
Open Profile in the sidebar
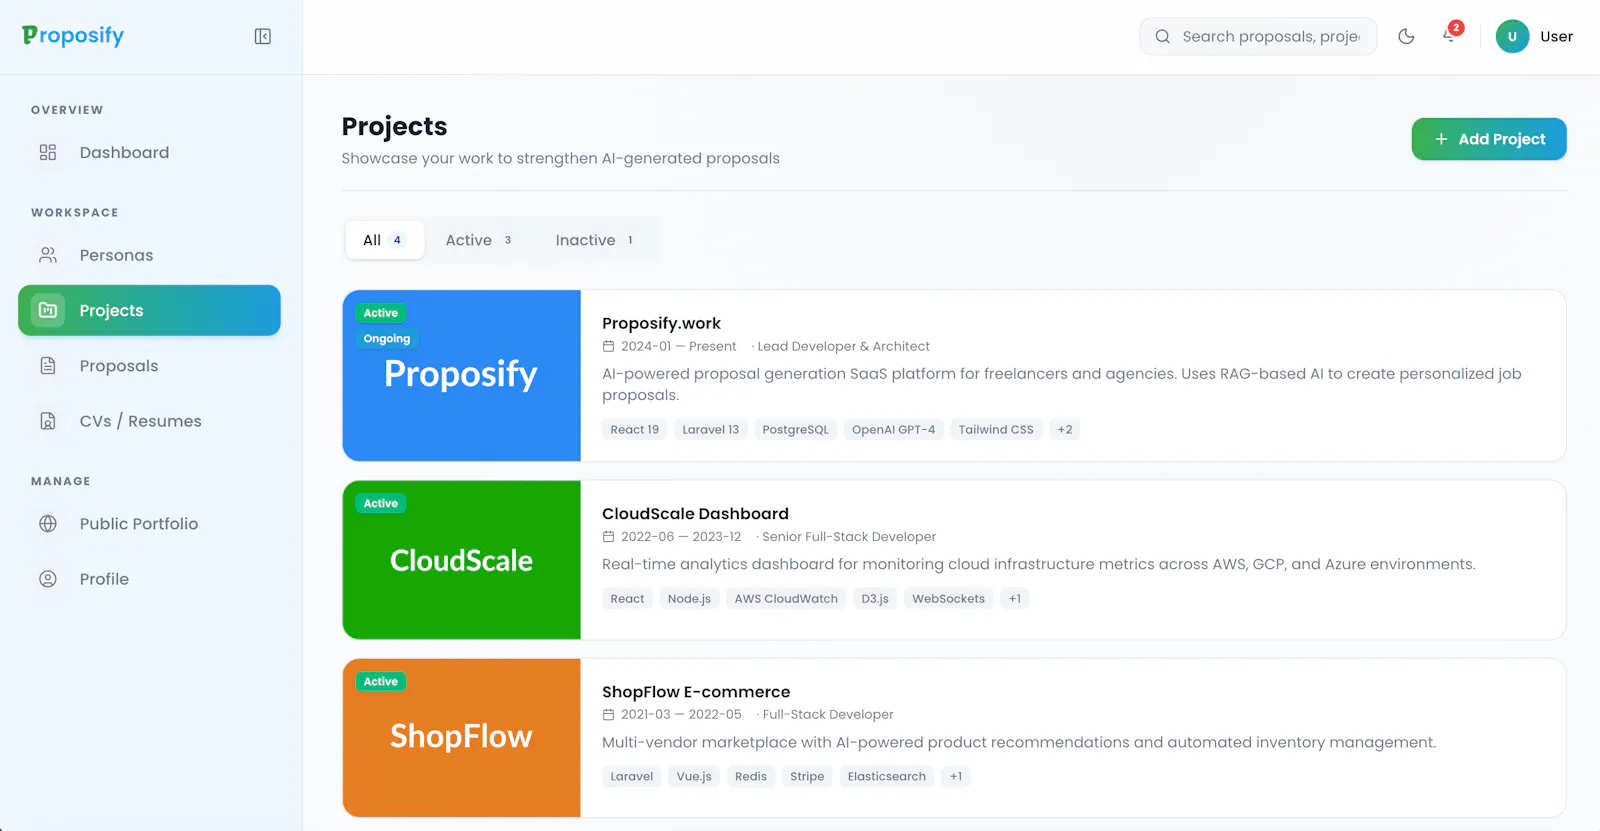click(x=149, y=579)
